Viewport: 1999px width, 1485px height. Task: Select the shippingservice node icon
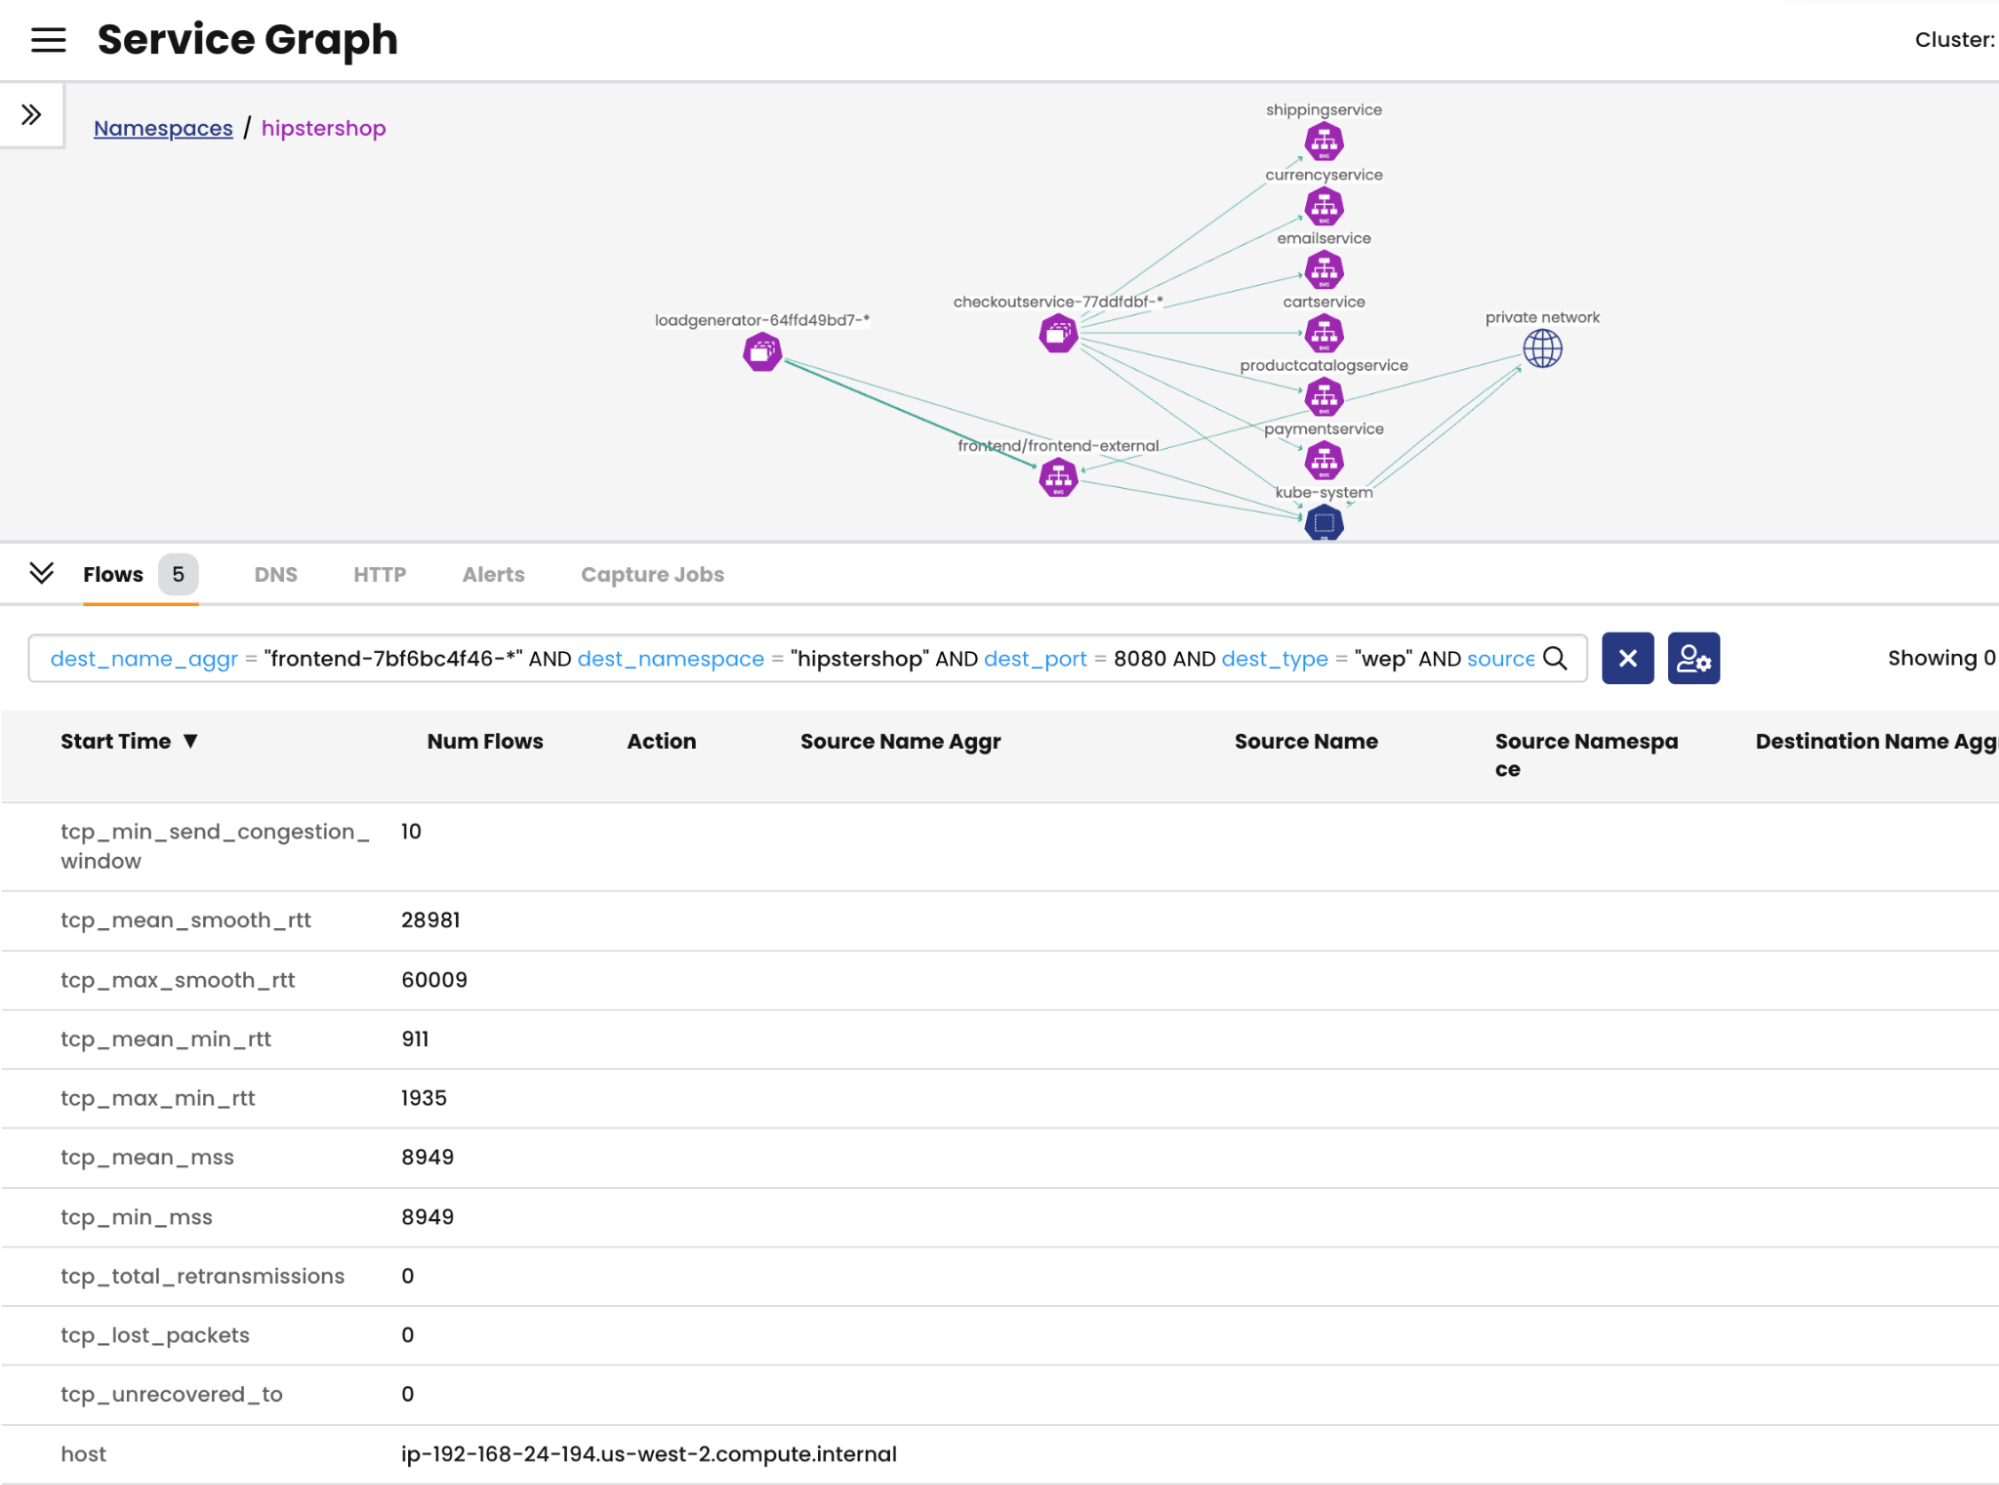(x=1323, y=142)
